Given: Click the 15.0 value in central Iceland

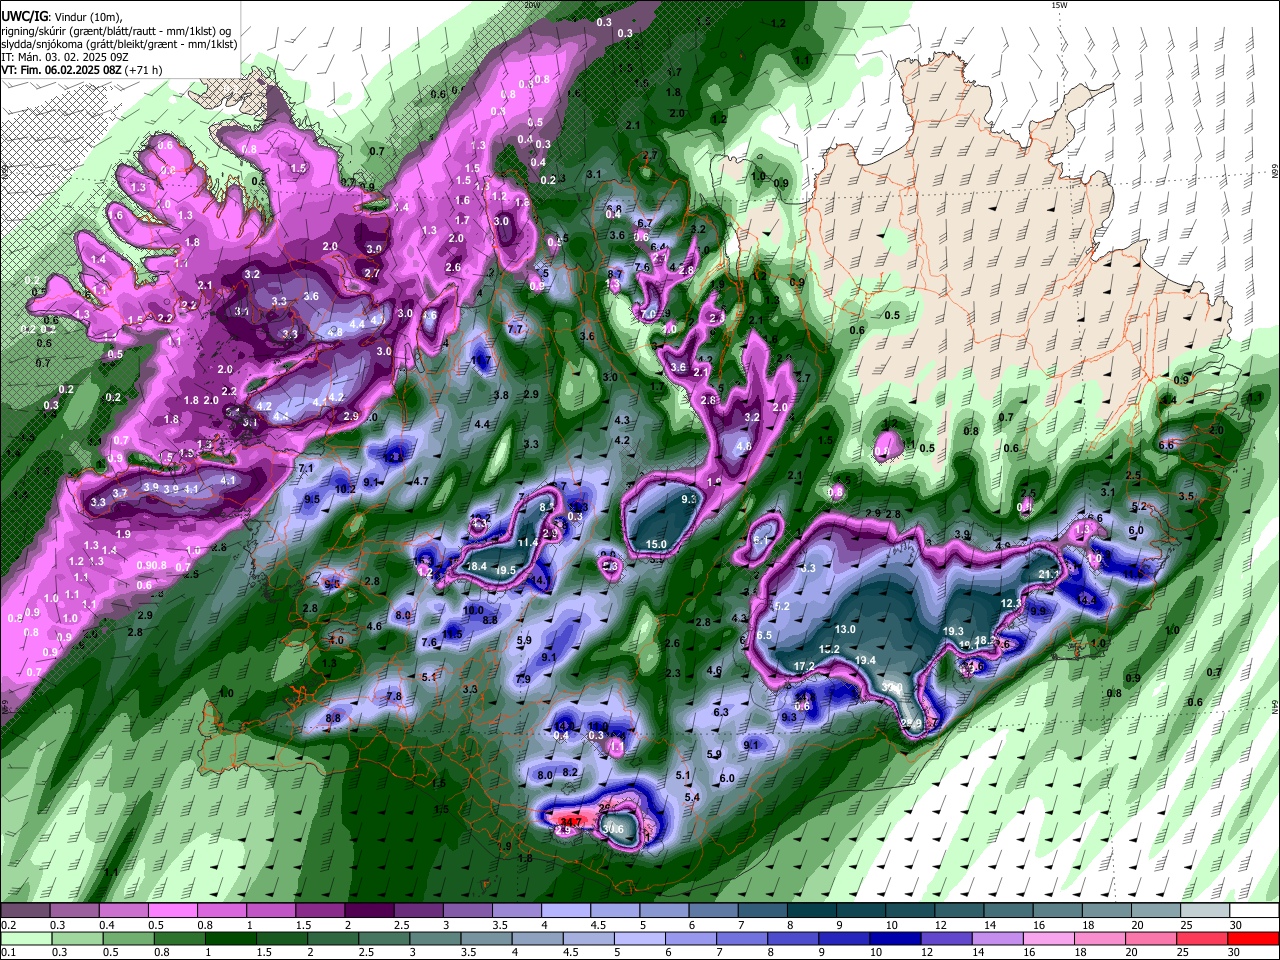Looking at the screenshot, I should (x=656, y=545).
